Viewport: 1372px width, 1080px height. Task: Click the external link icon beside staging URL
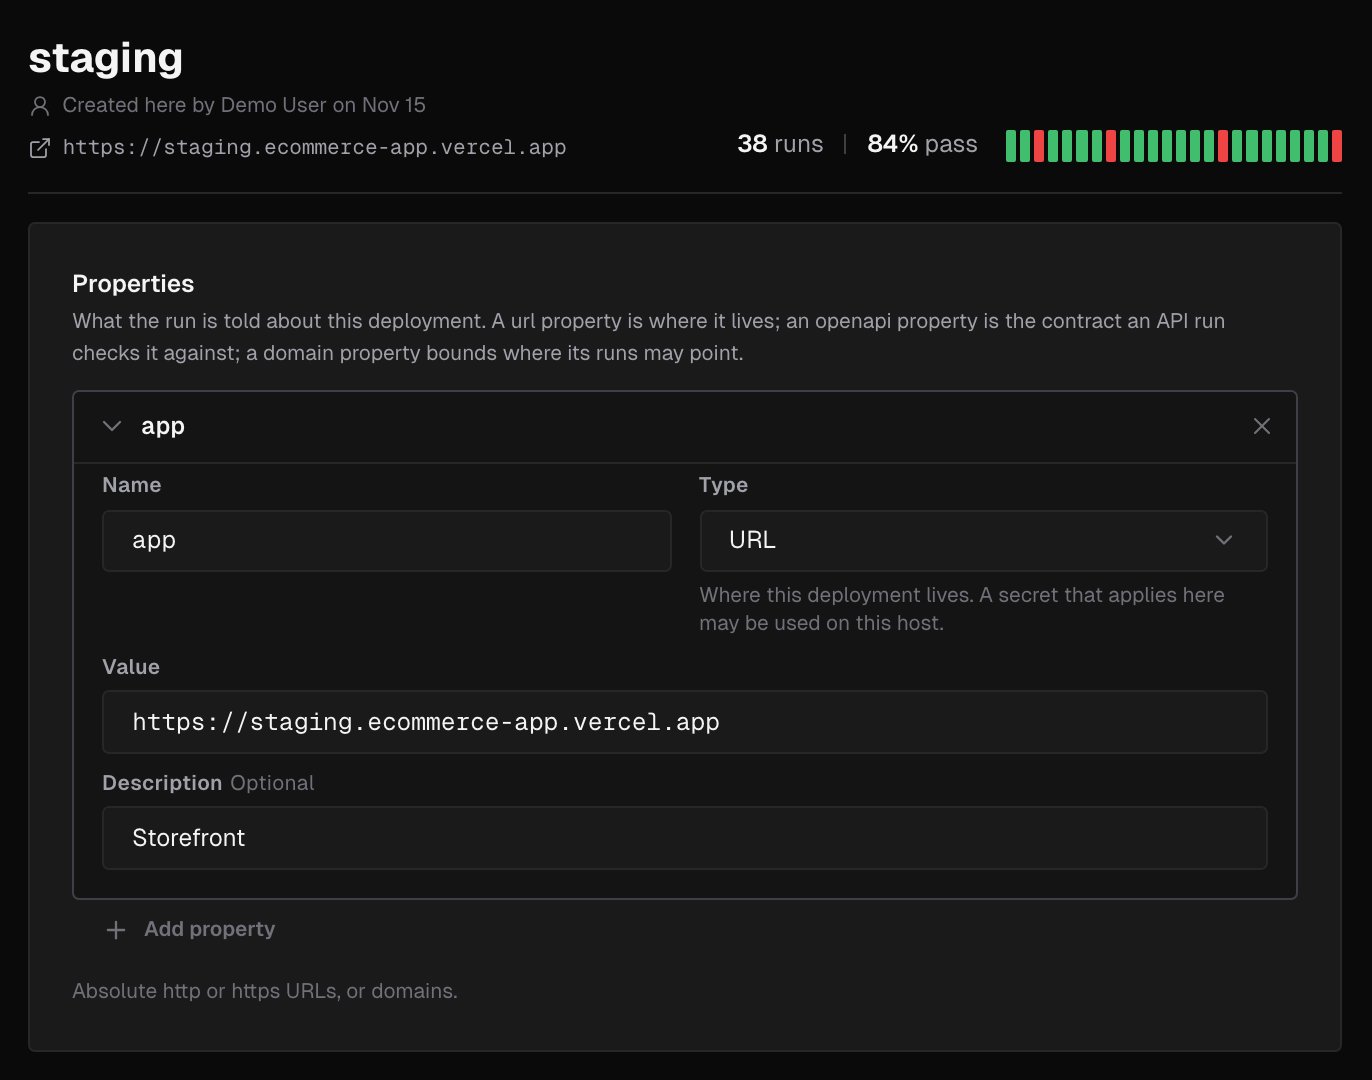tap(40, 148)
